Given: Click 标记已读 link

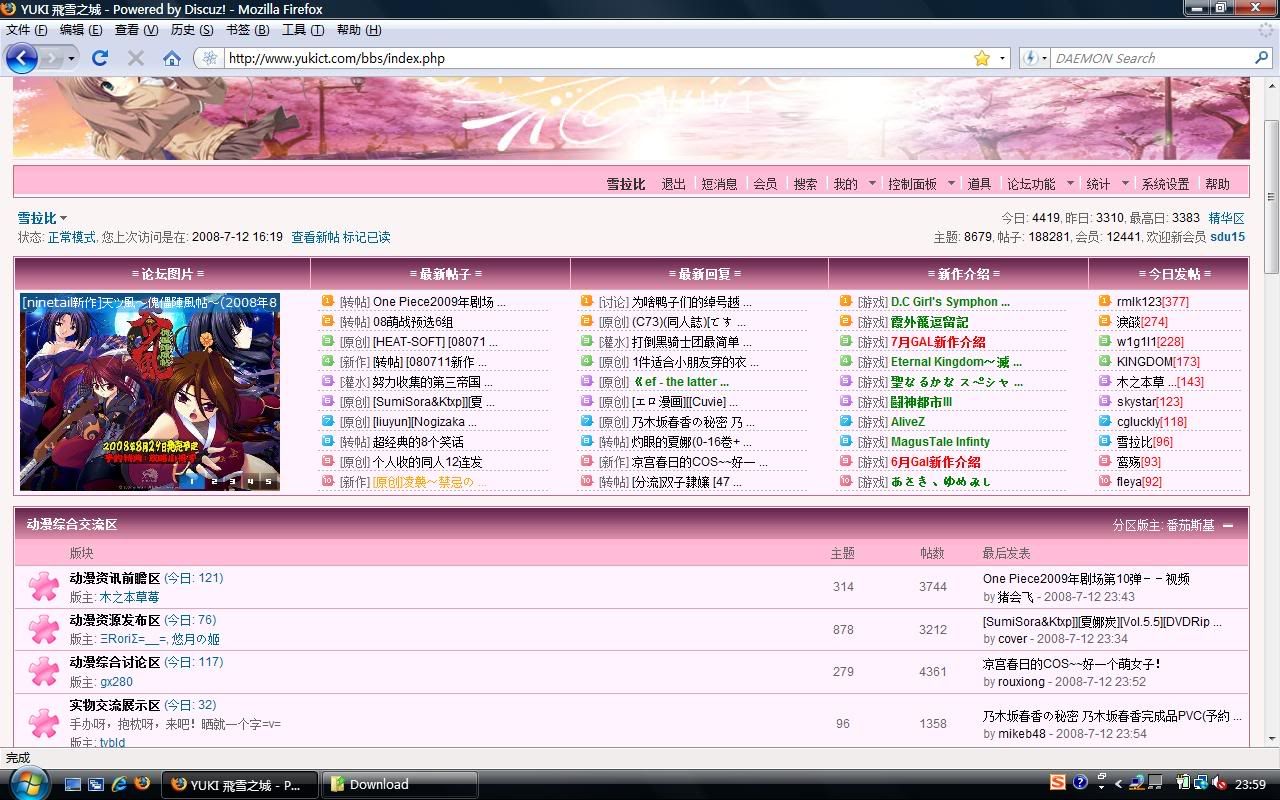Looking at the screenshot, I should point(367,238).
